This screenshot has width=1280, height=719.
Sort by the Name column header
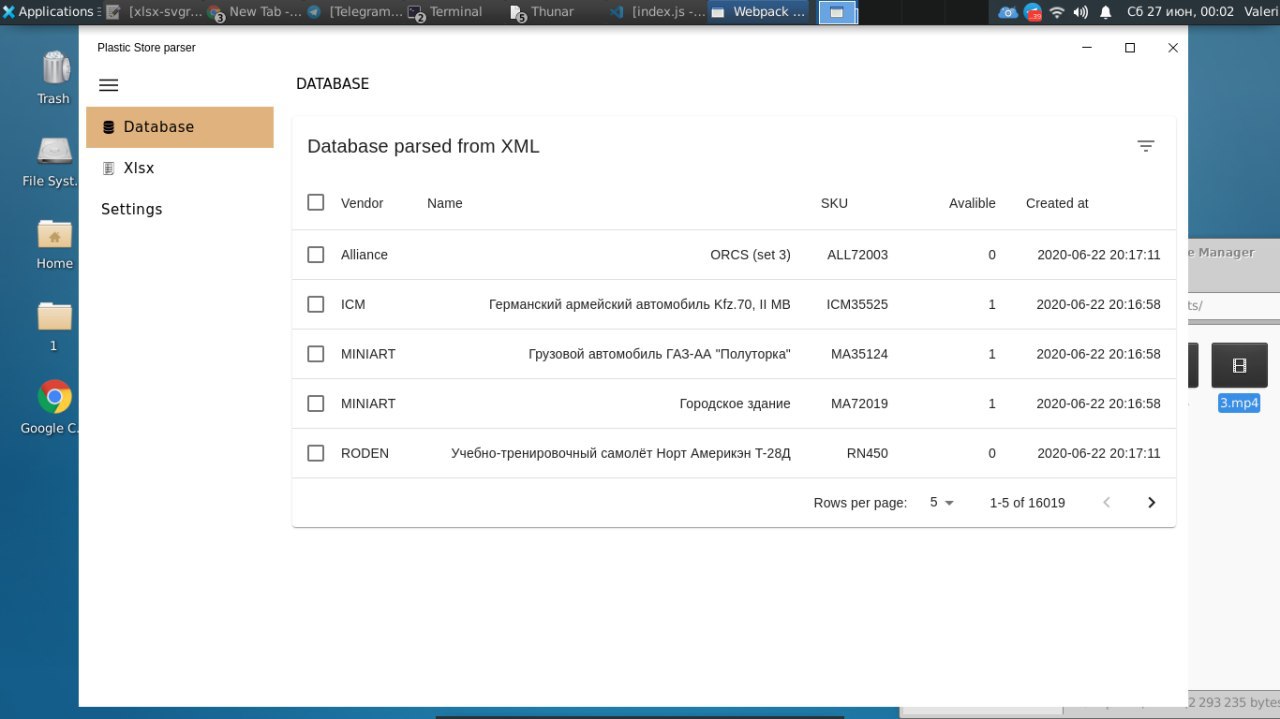445,203
